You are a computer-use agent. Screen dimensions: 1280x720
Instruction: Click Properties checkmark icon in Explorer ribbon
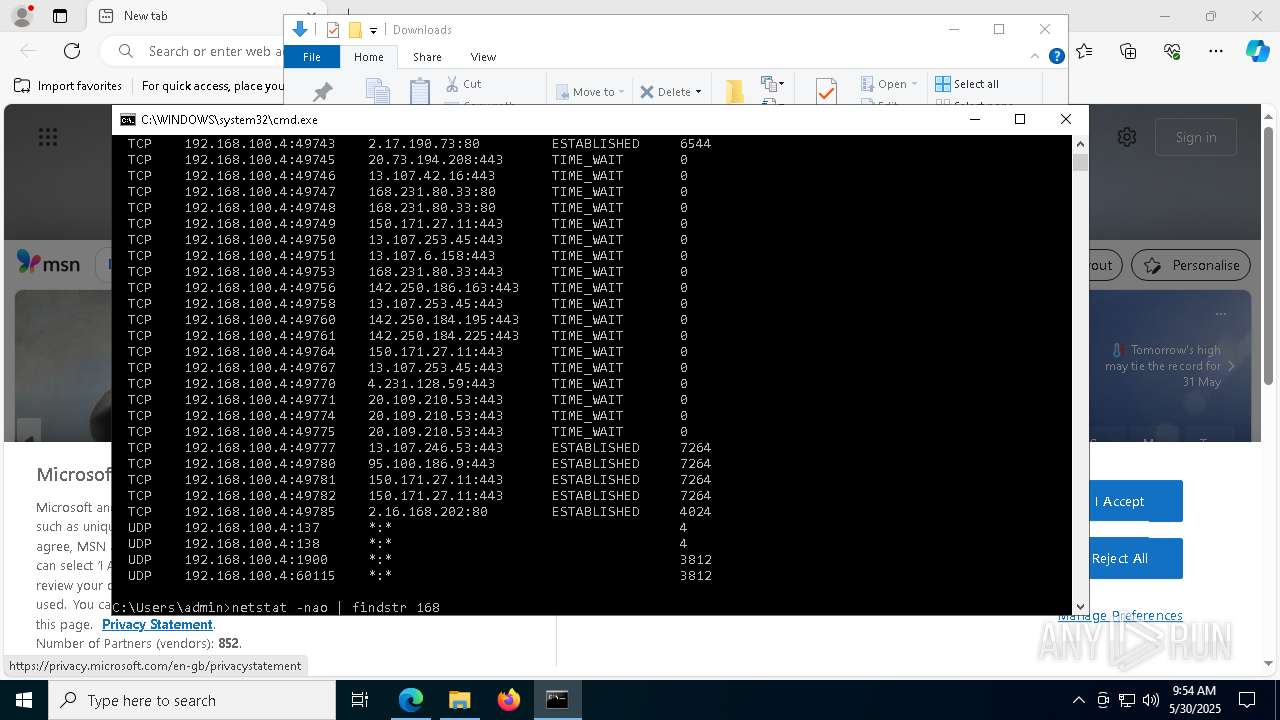[826, 91]
